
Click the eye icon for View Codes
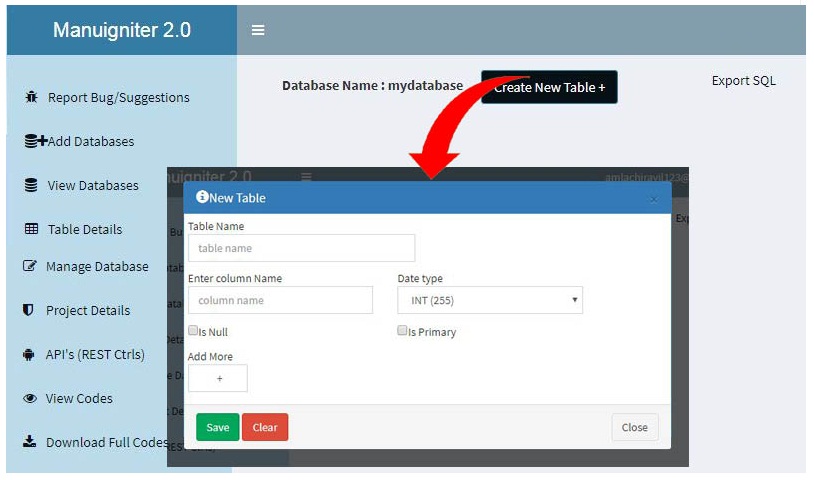pos(29,398)
